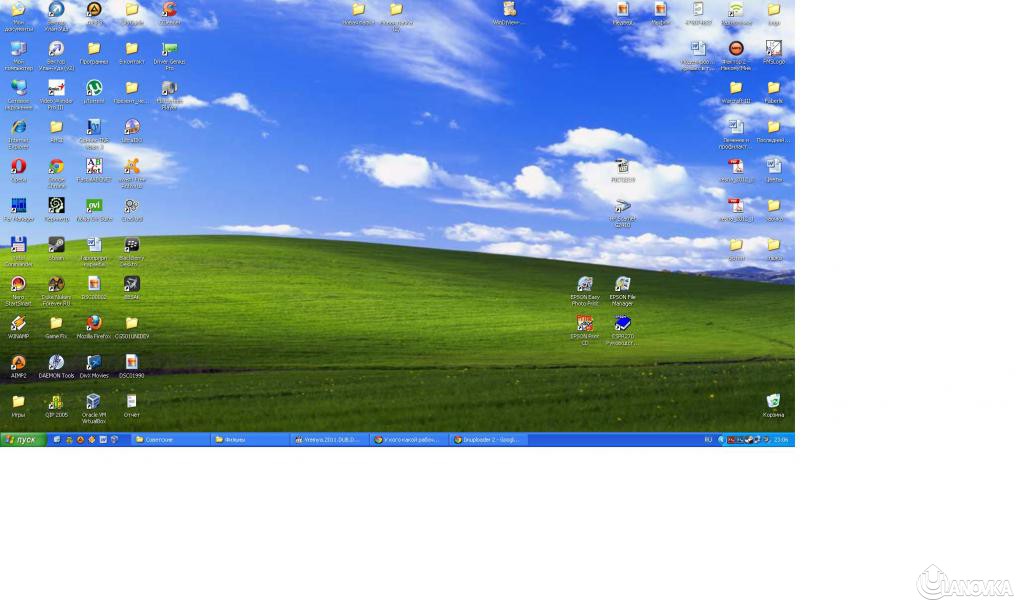Switch to the Фильмы folder taskbar button
The image size is (1024, 608).
[250, 440]
